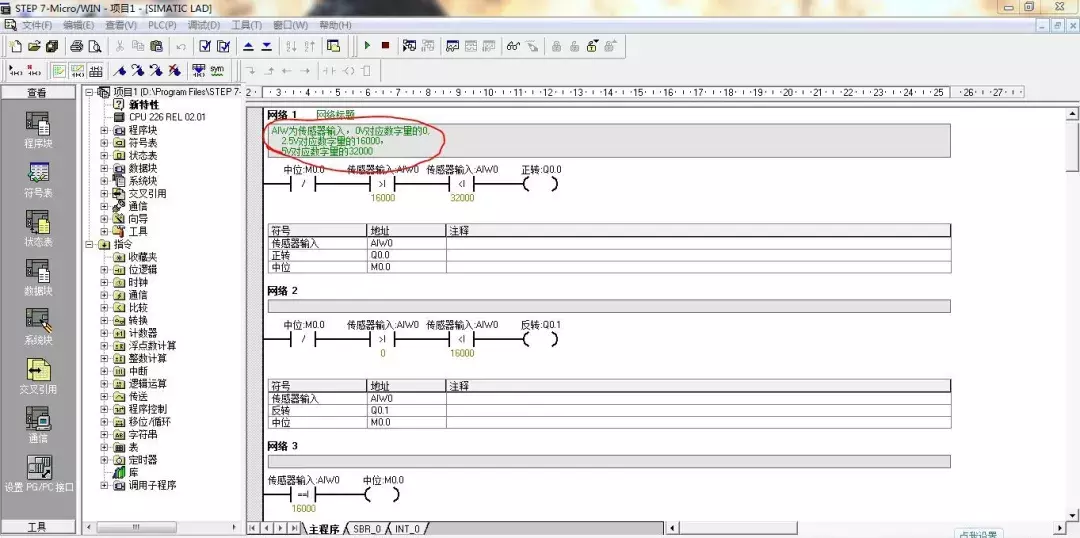Switch to the SBR_0 tab
The image size is (1080, 538).
click(x=367, y=529)
